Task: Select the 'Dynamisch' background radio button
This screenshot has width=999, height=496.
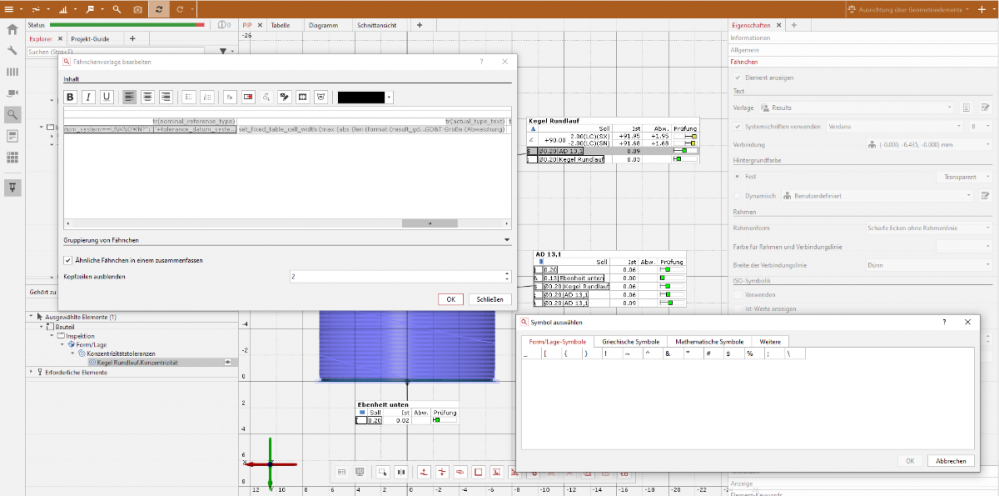Action: coord(738,195)
